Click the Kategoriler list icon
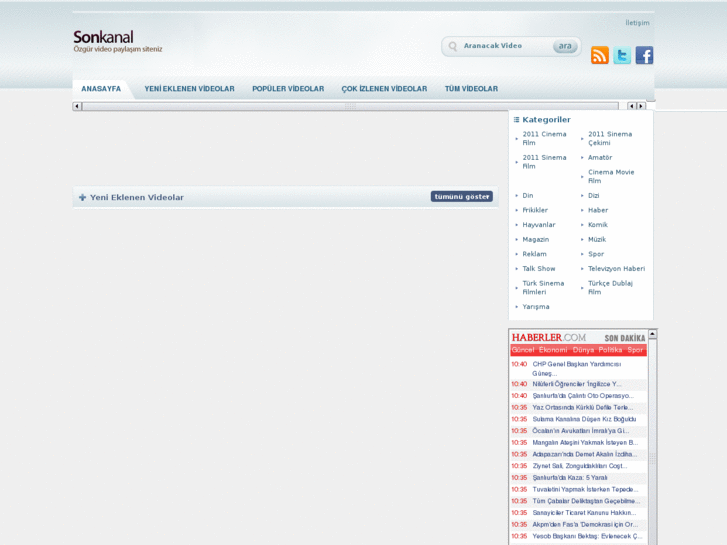Viewport: 727px width, 545px height. click(516, 120)
